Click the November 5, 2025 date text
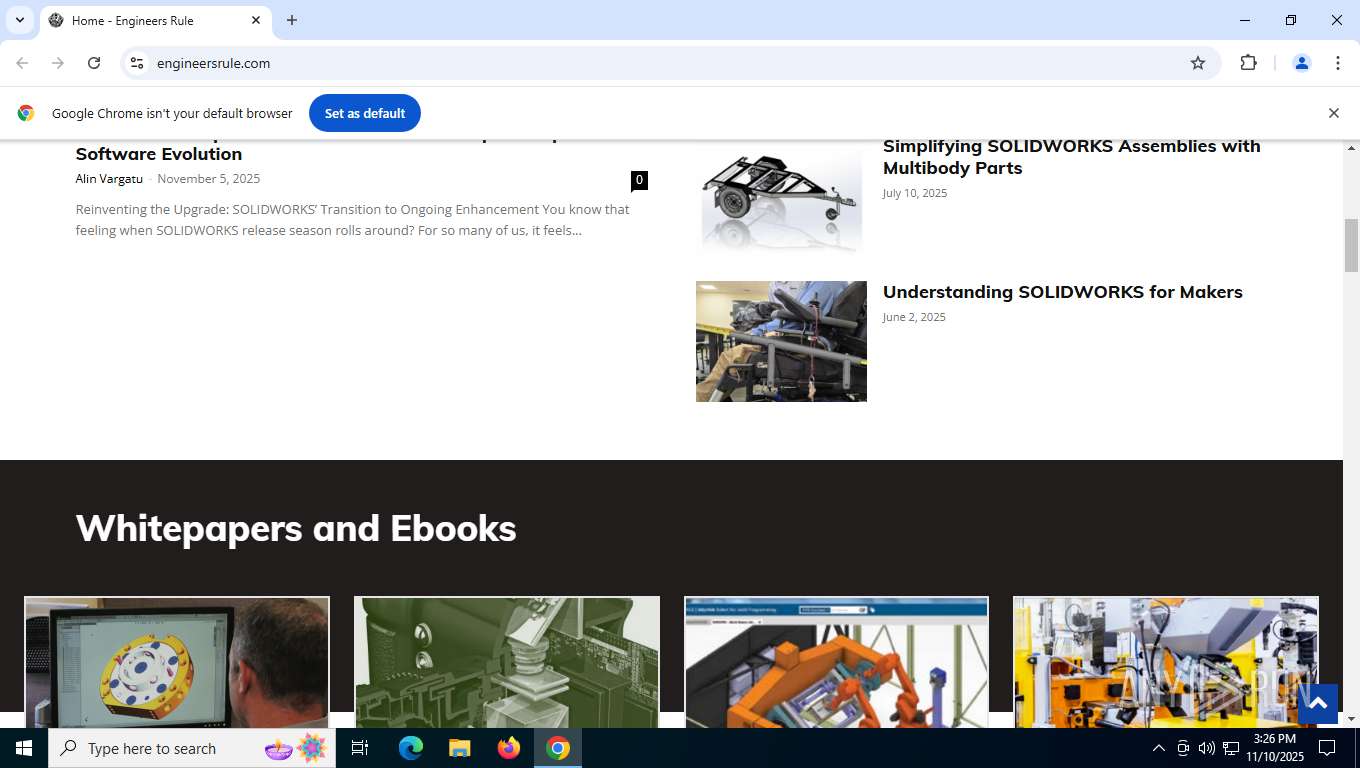 (208, 179)
